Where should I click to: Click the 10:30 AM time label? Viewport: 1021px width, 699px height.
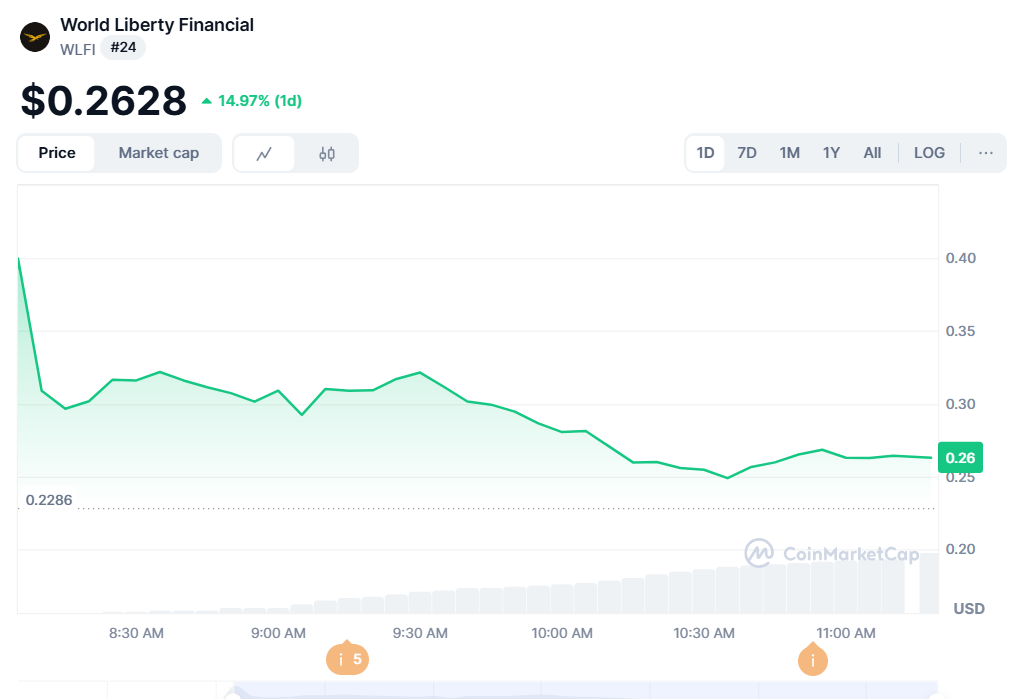[x=704, y=633]
